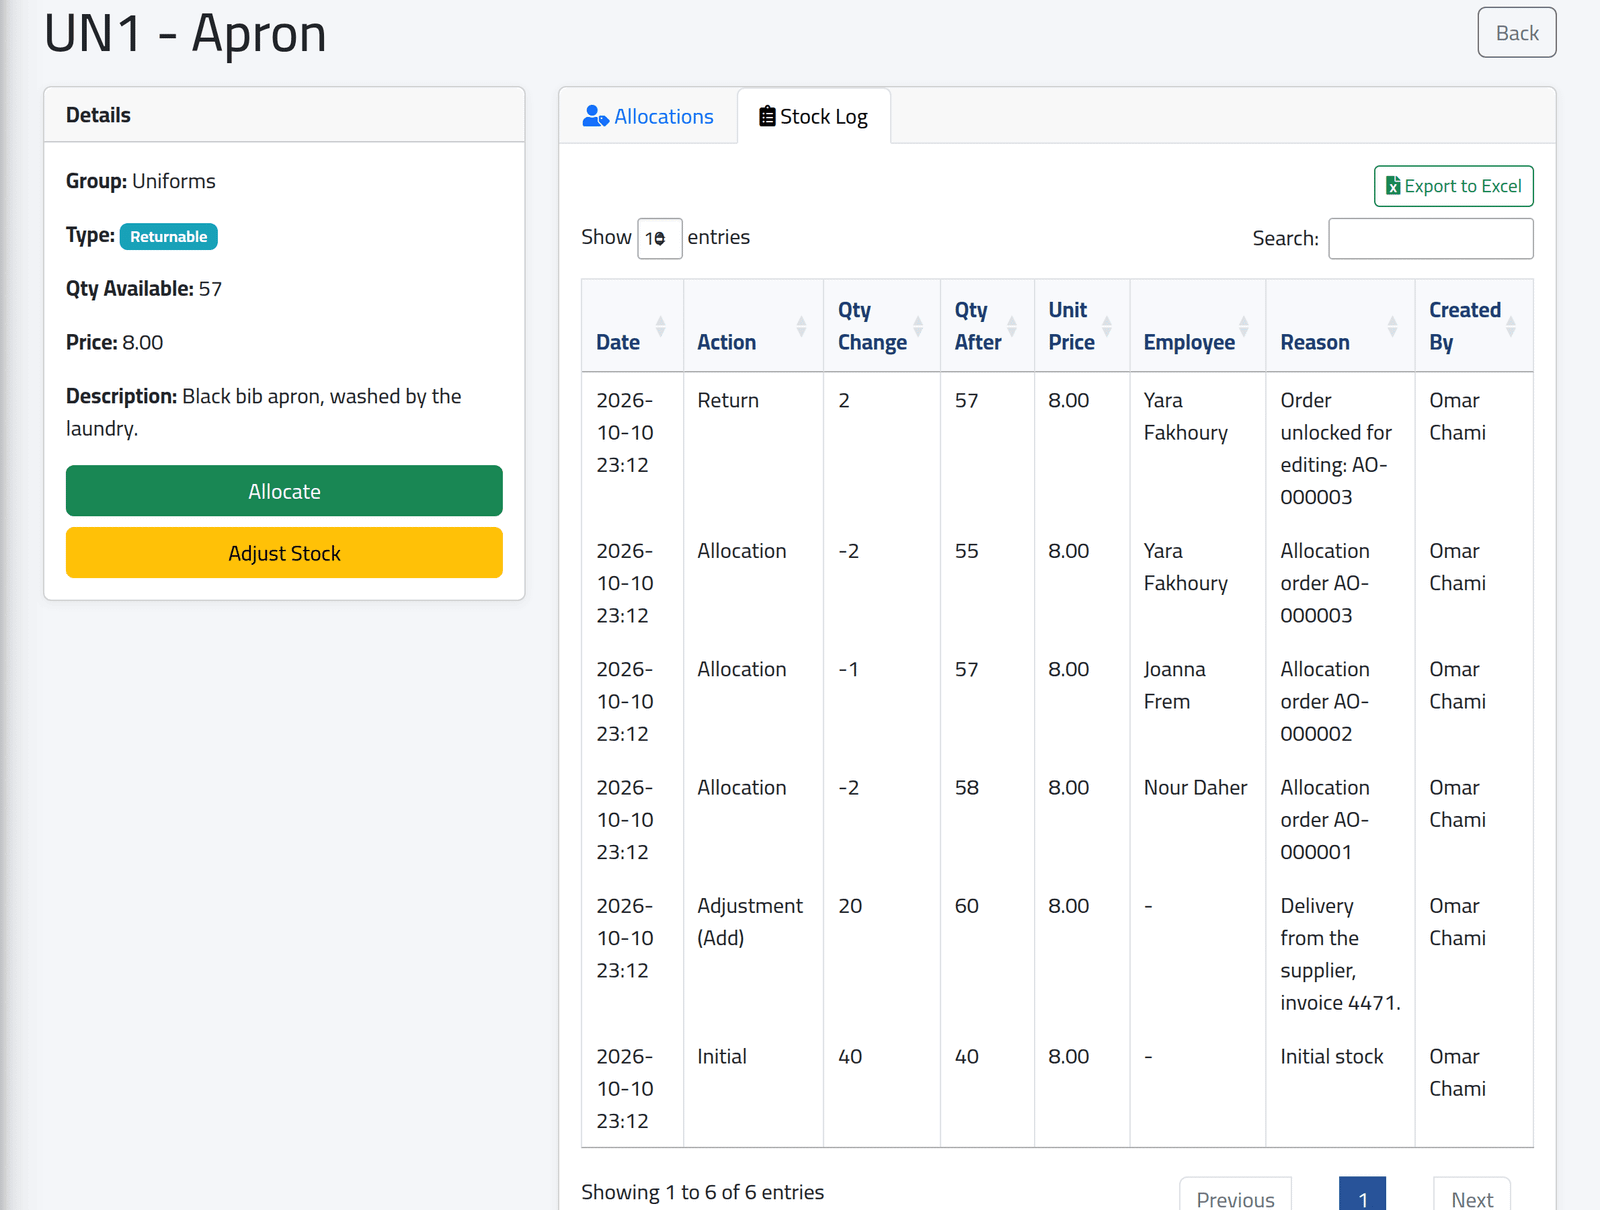Click the Qty Change value 20
This screenshot has width=1600, height=1210.
pos(850,906)
